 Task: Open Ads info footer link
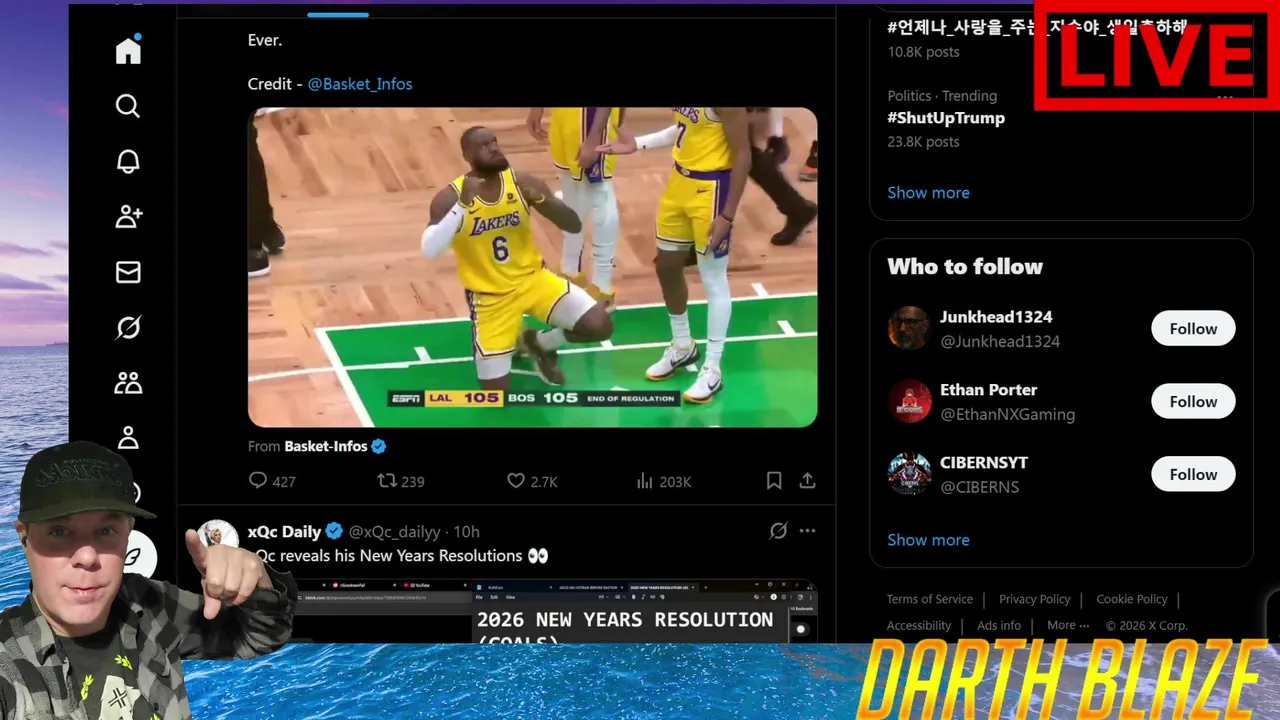(x=999, y=625)
